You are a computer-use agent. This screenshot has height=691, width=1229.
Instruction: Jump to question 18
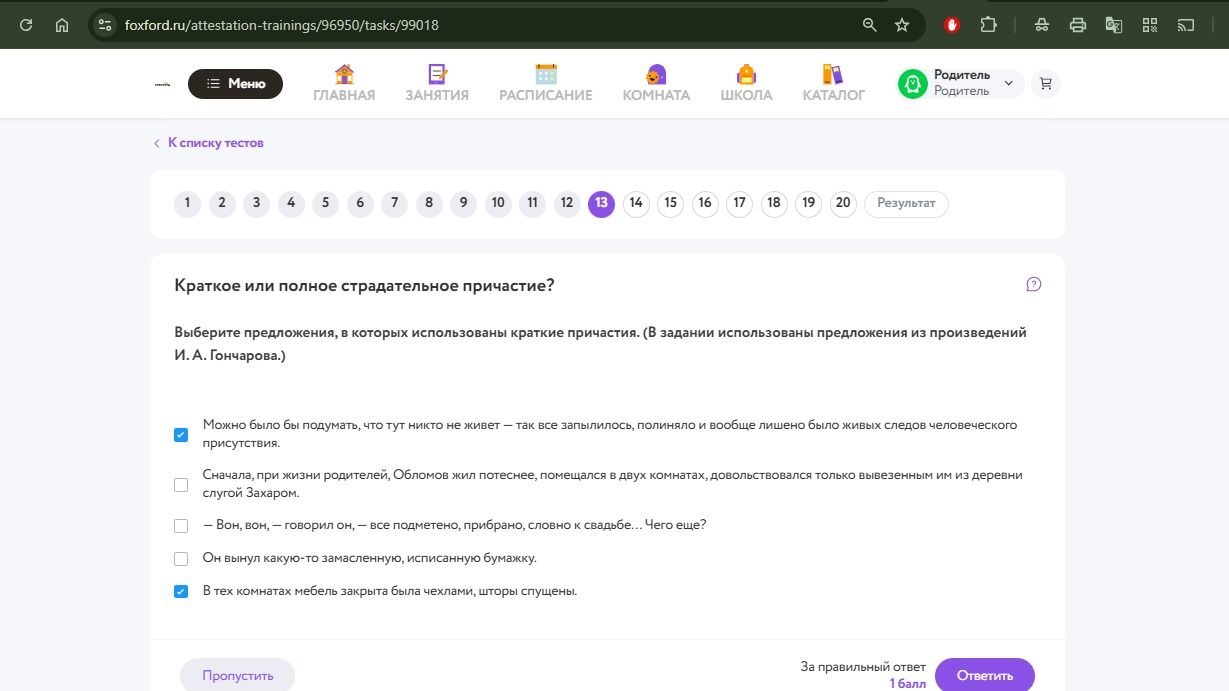pyautogui.click(x=774, y=204)
